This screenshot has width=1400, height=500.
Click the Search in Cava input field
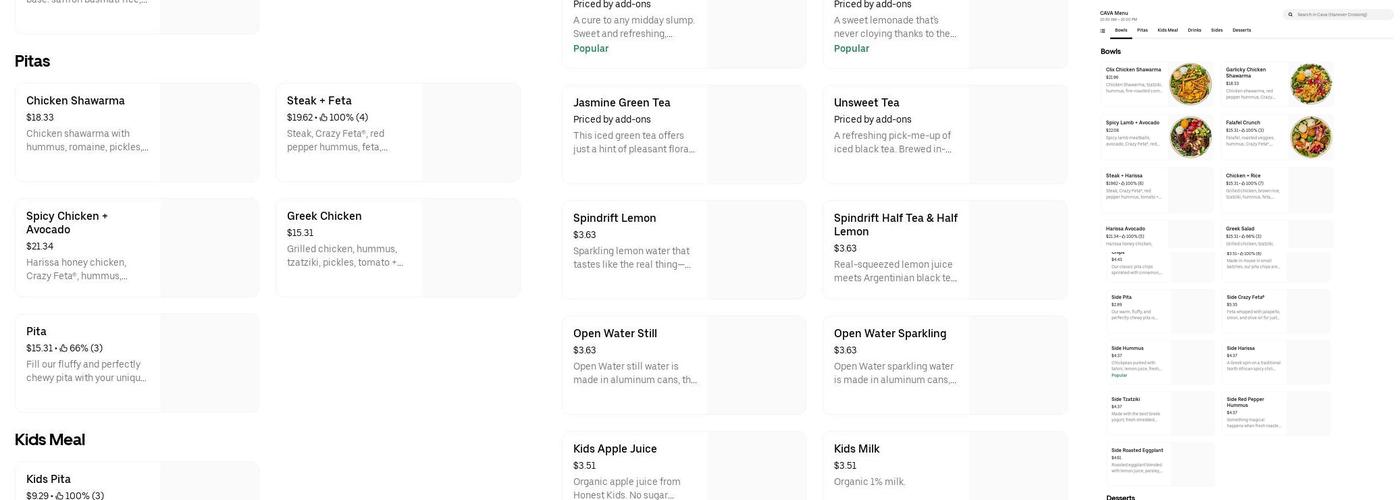[x=1340, y=15]
